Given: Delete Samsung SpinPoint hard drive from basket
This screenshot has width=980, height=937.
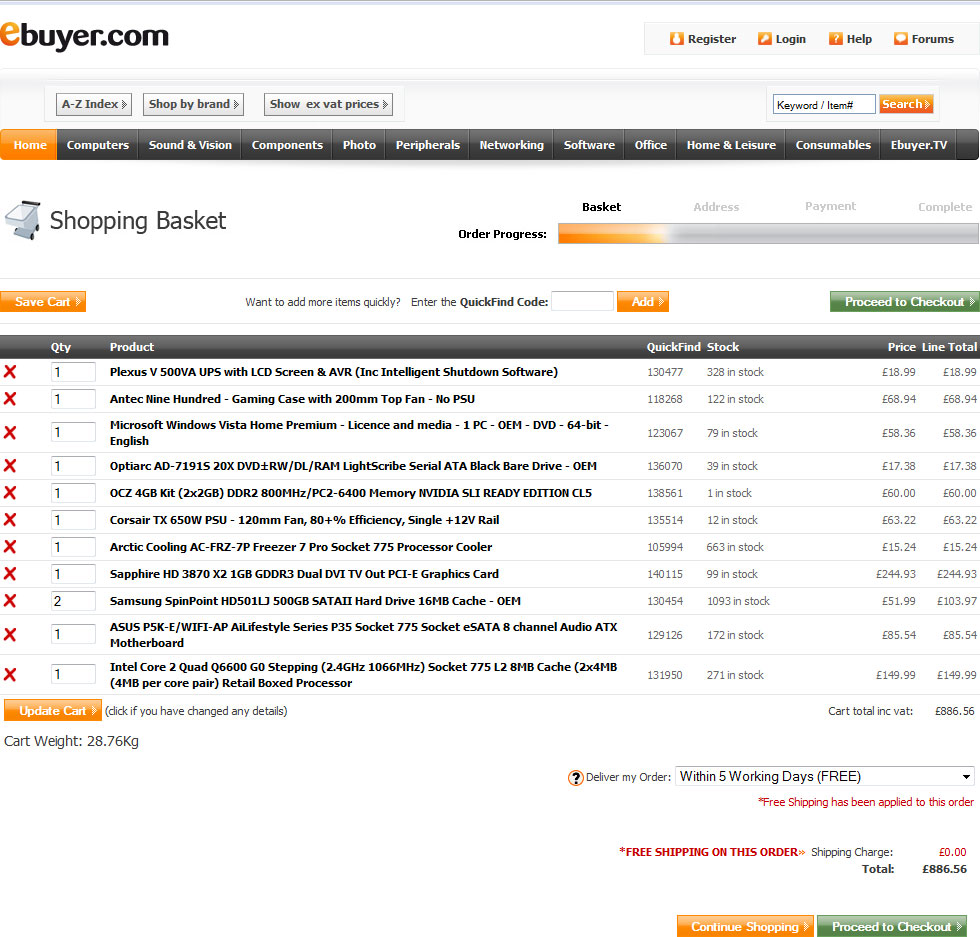Looking at the screenshot, I should [10, 601].
